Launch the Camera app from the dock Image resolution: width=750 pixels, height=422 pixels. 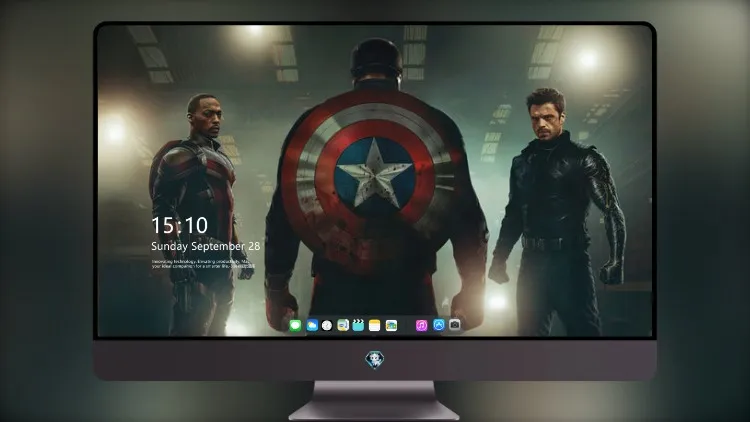tap(455, 325)
